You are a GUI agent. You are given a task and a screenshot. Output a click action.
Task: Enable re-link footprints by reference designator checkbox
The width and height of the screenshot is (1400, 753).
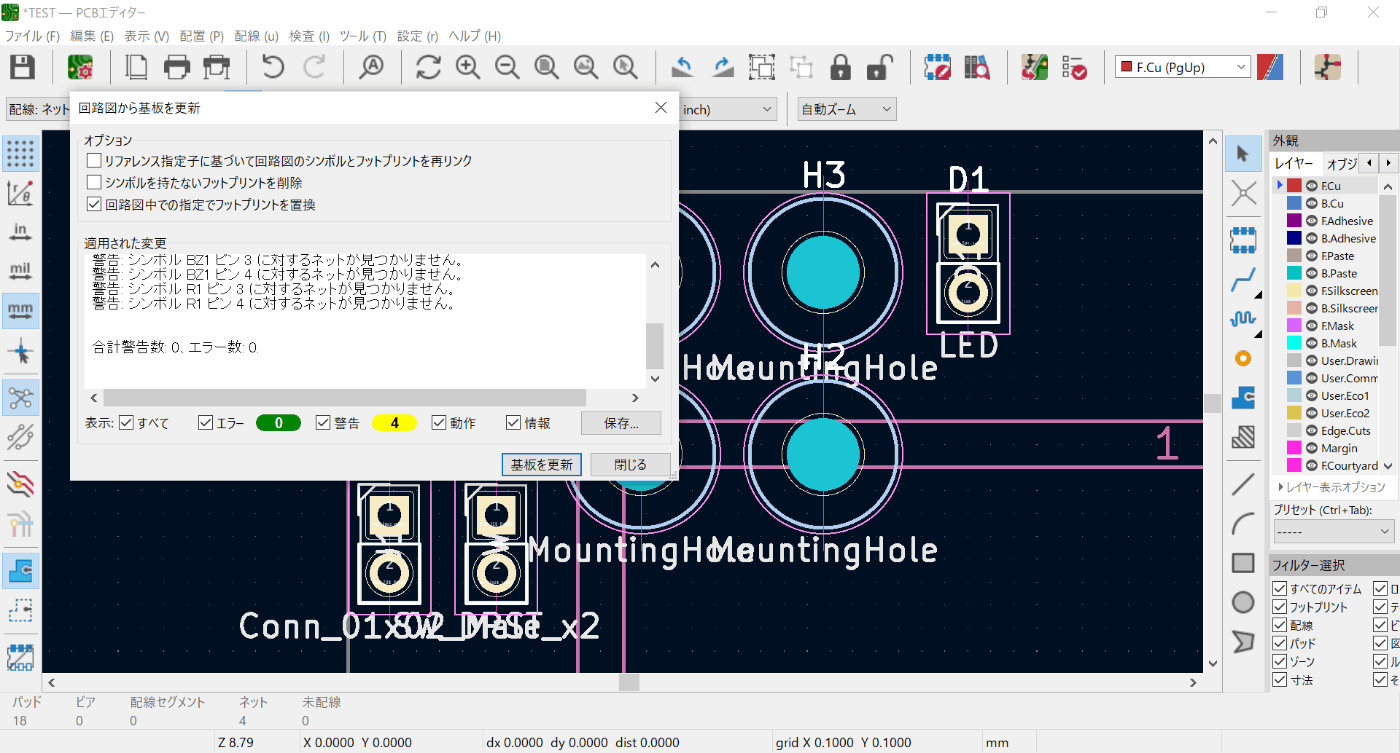pyautogui.click(x=94, y=160)
